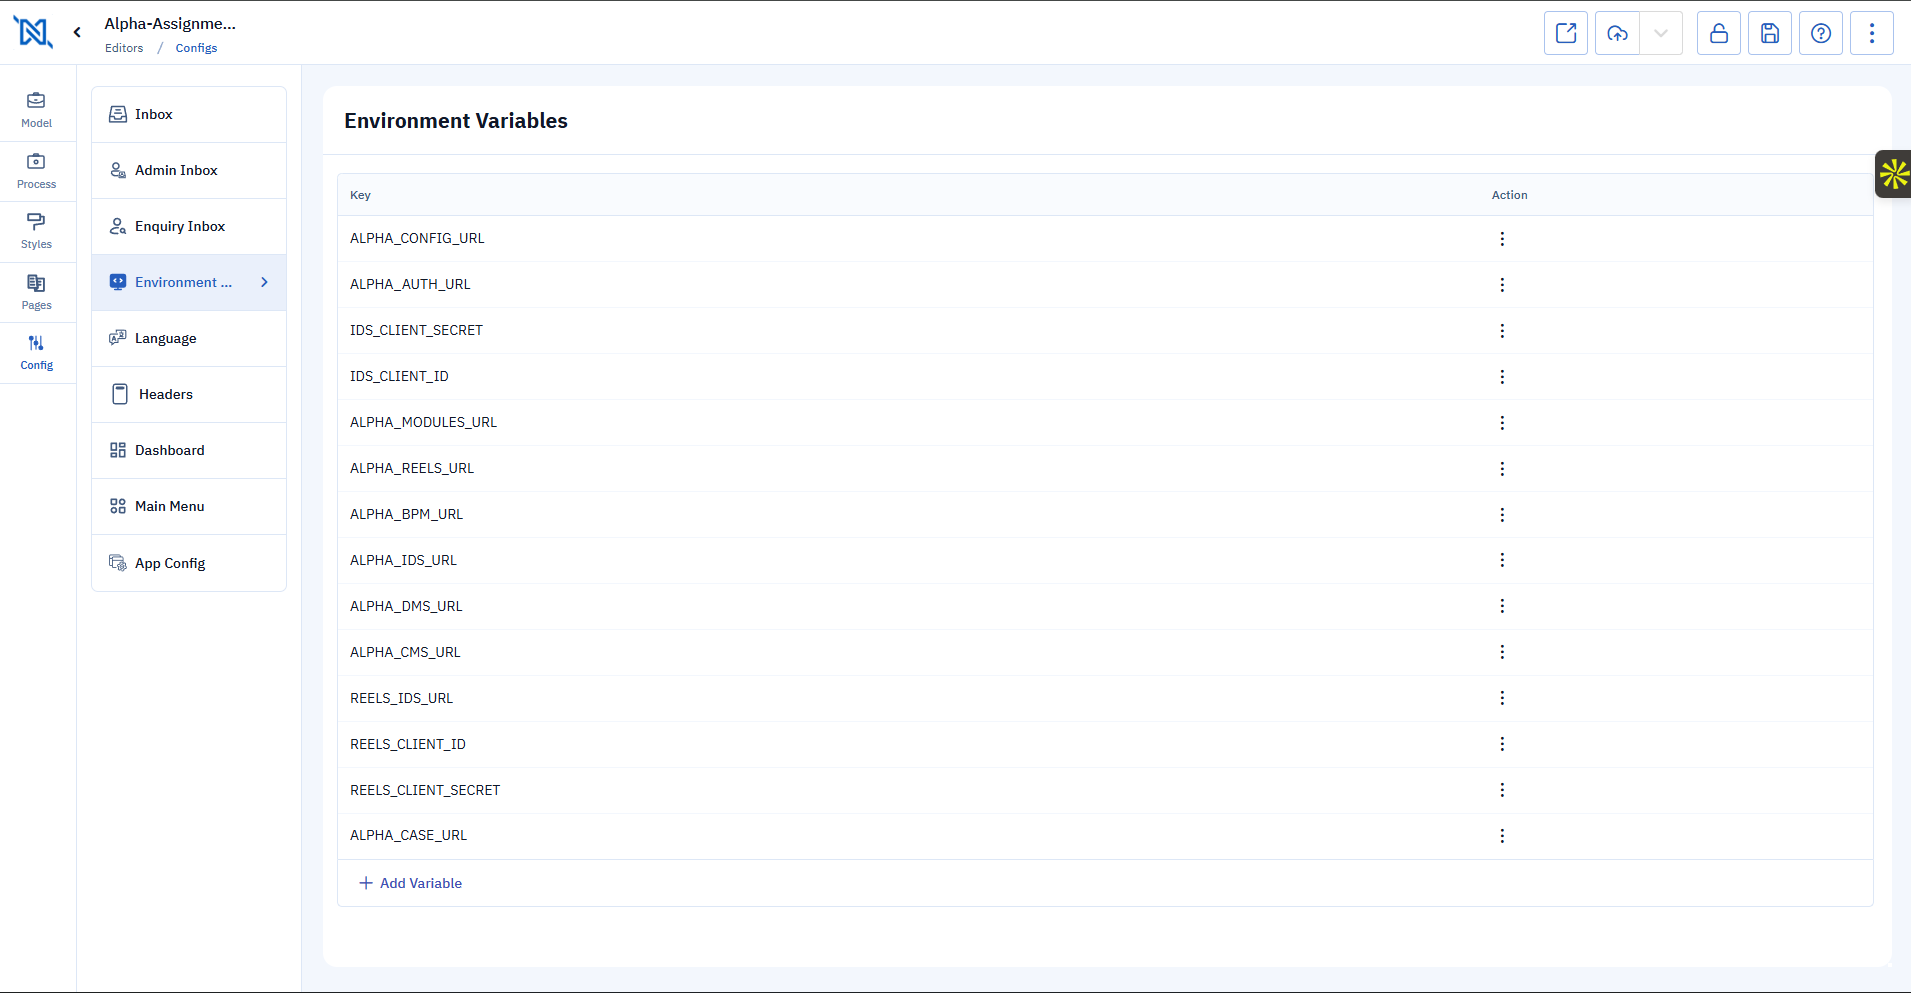Open action menu for ALPHA_CONFIG_URL
The height and width of the screenshot is (993, 1911).
pos(1501,239)
